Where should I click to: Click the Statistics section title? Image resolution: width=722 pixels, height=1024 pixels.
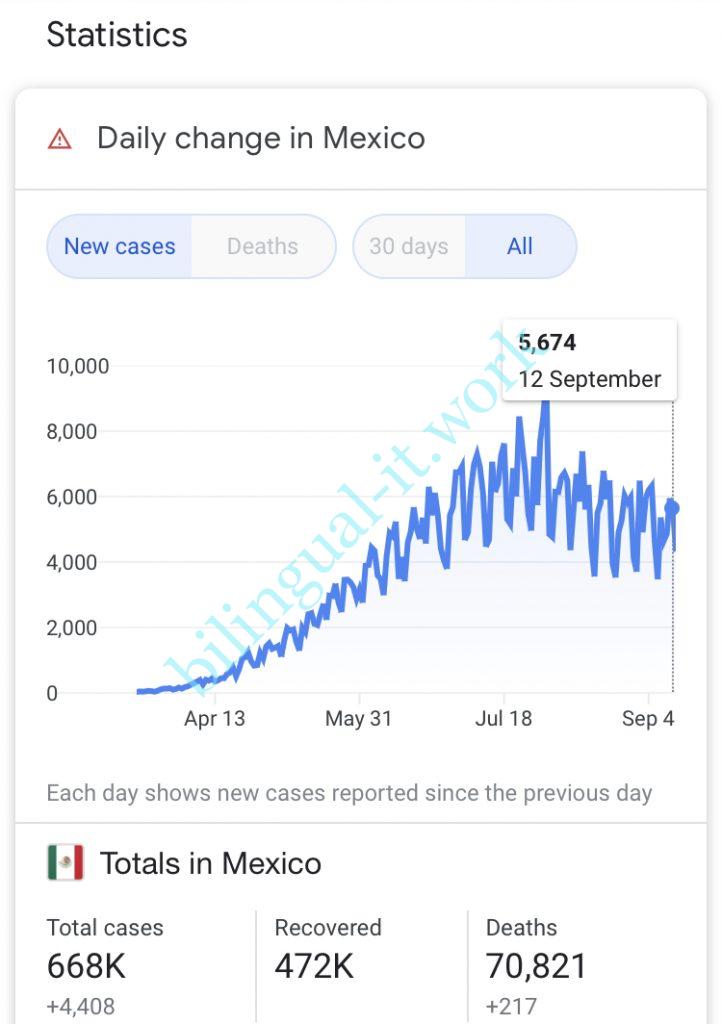coord(117,35)
